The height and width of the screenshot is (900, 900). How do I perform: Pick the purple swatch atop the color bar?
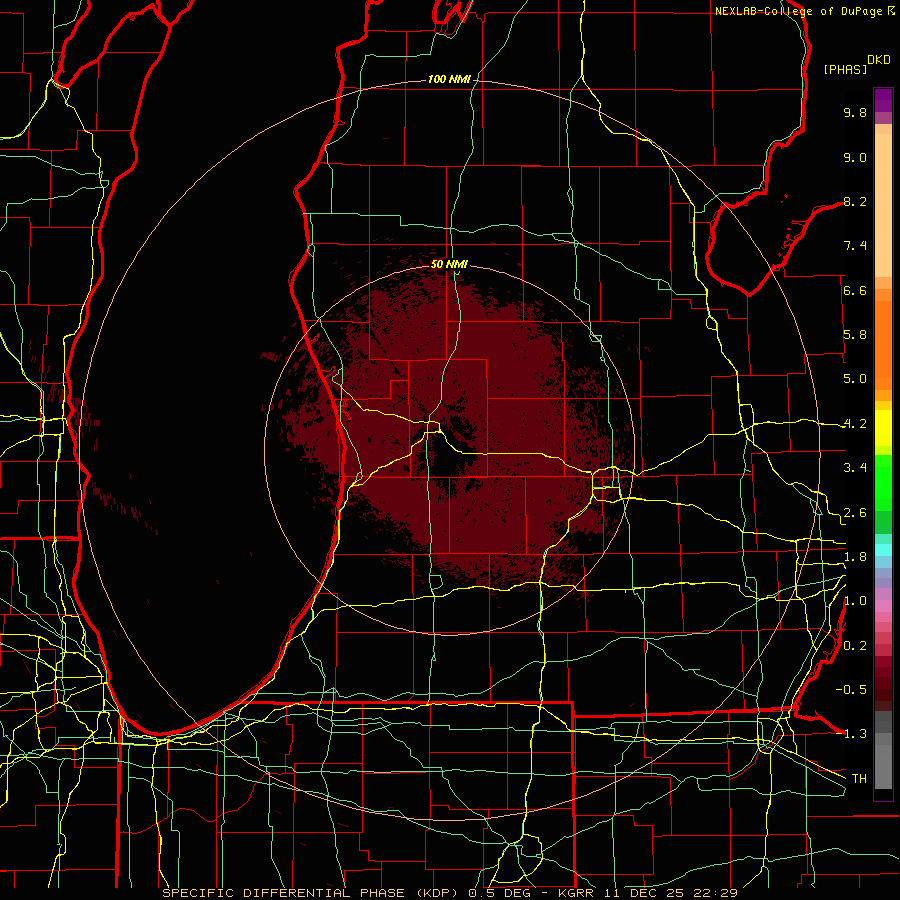point(883,100)
